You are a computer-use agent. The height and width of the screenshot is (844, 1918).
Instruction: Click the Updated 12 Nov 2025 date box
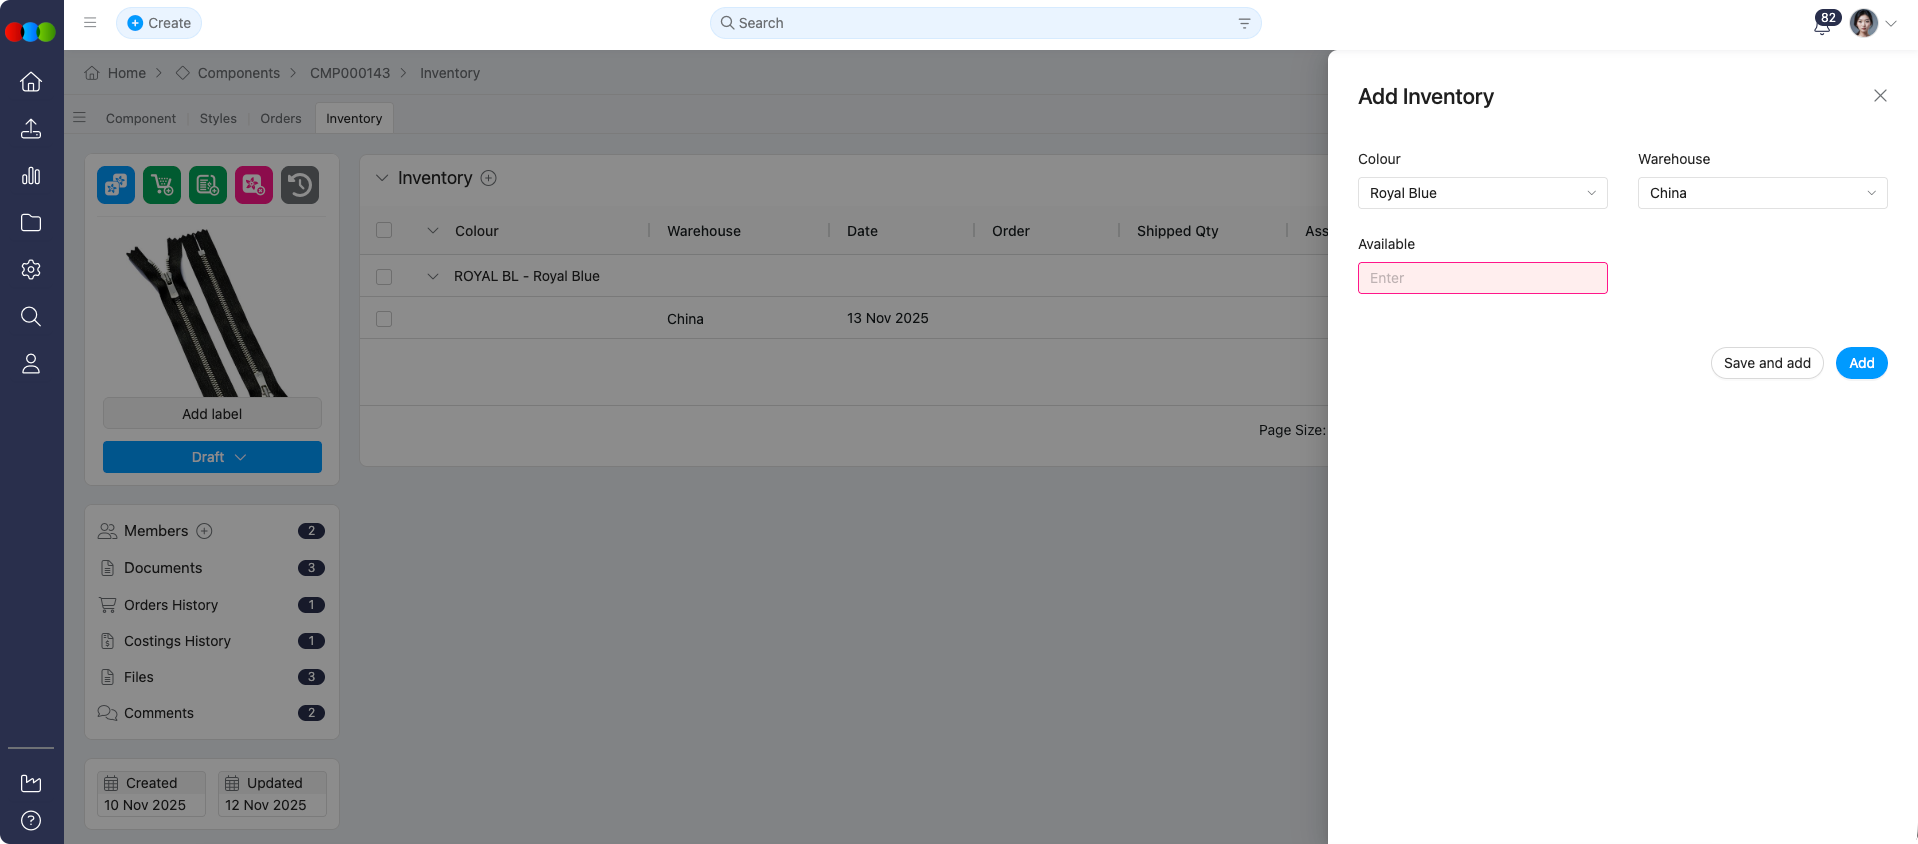(x=272, y=794)
